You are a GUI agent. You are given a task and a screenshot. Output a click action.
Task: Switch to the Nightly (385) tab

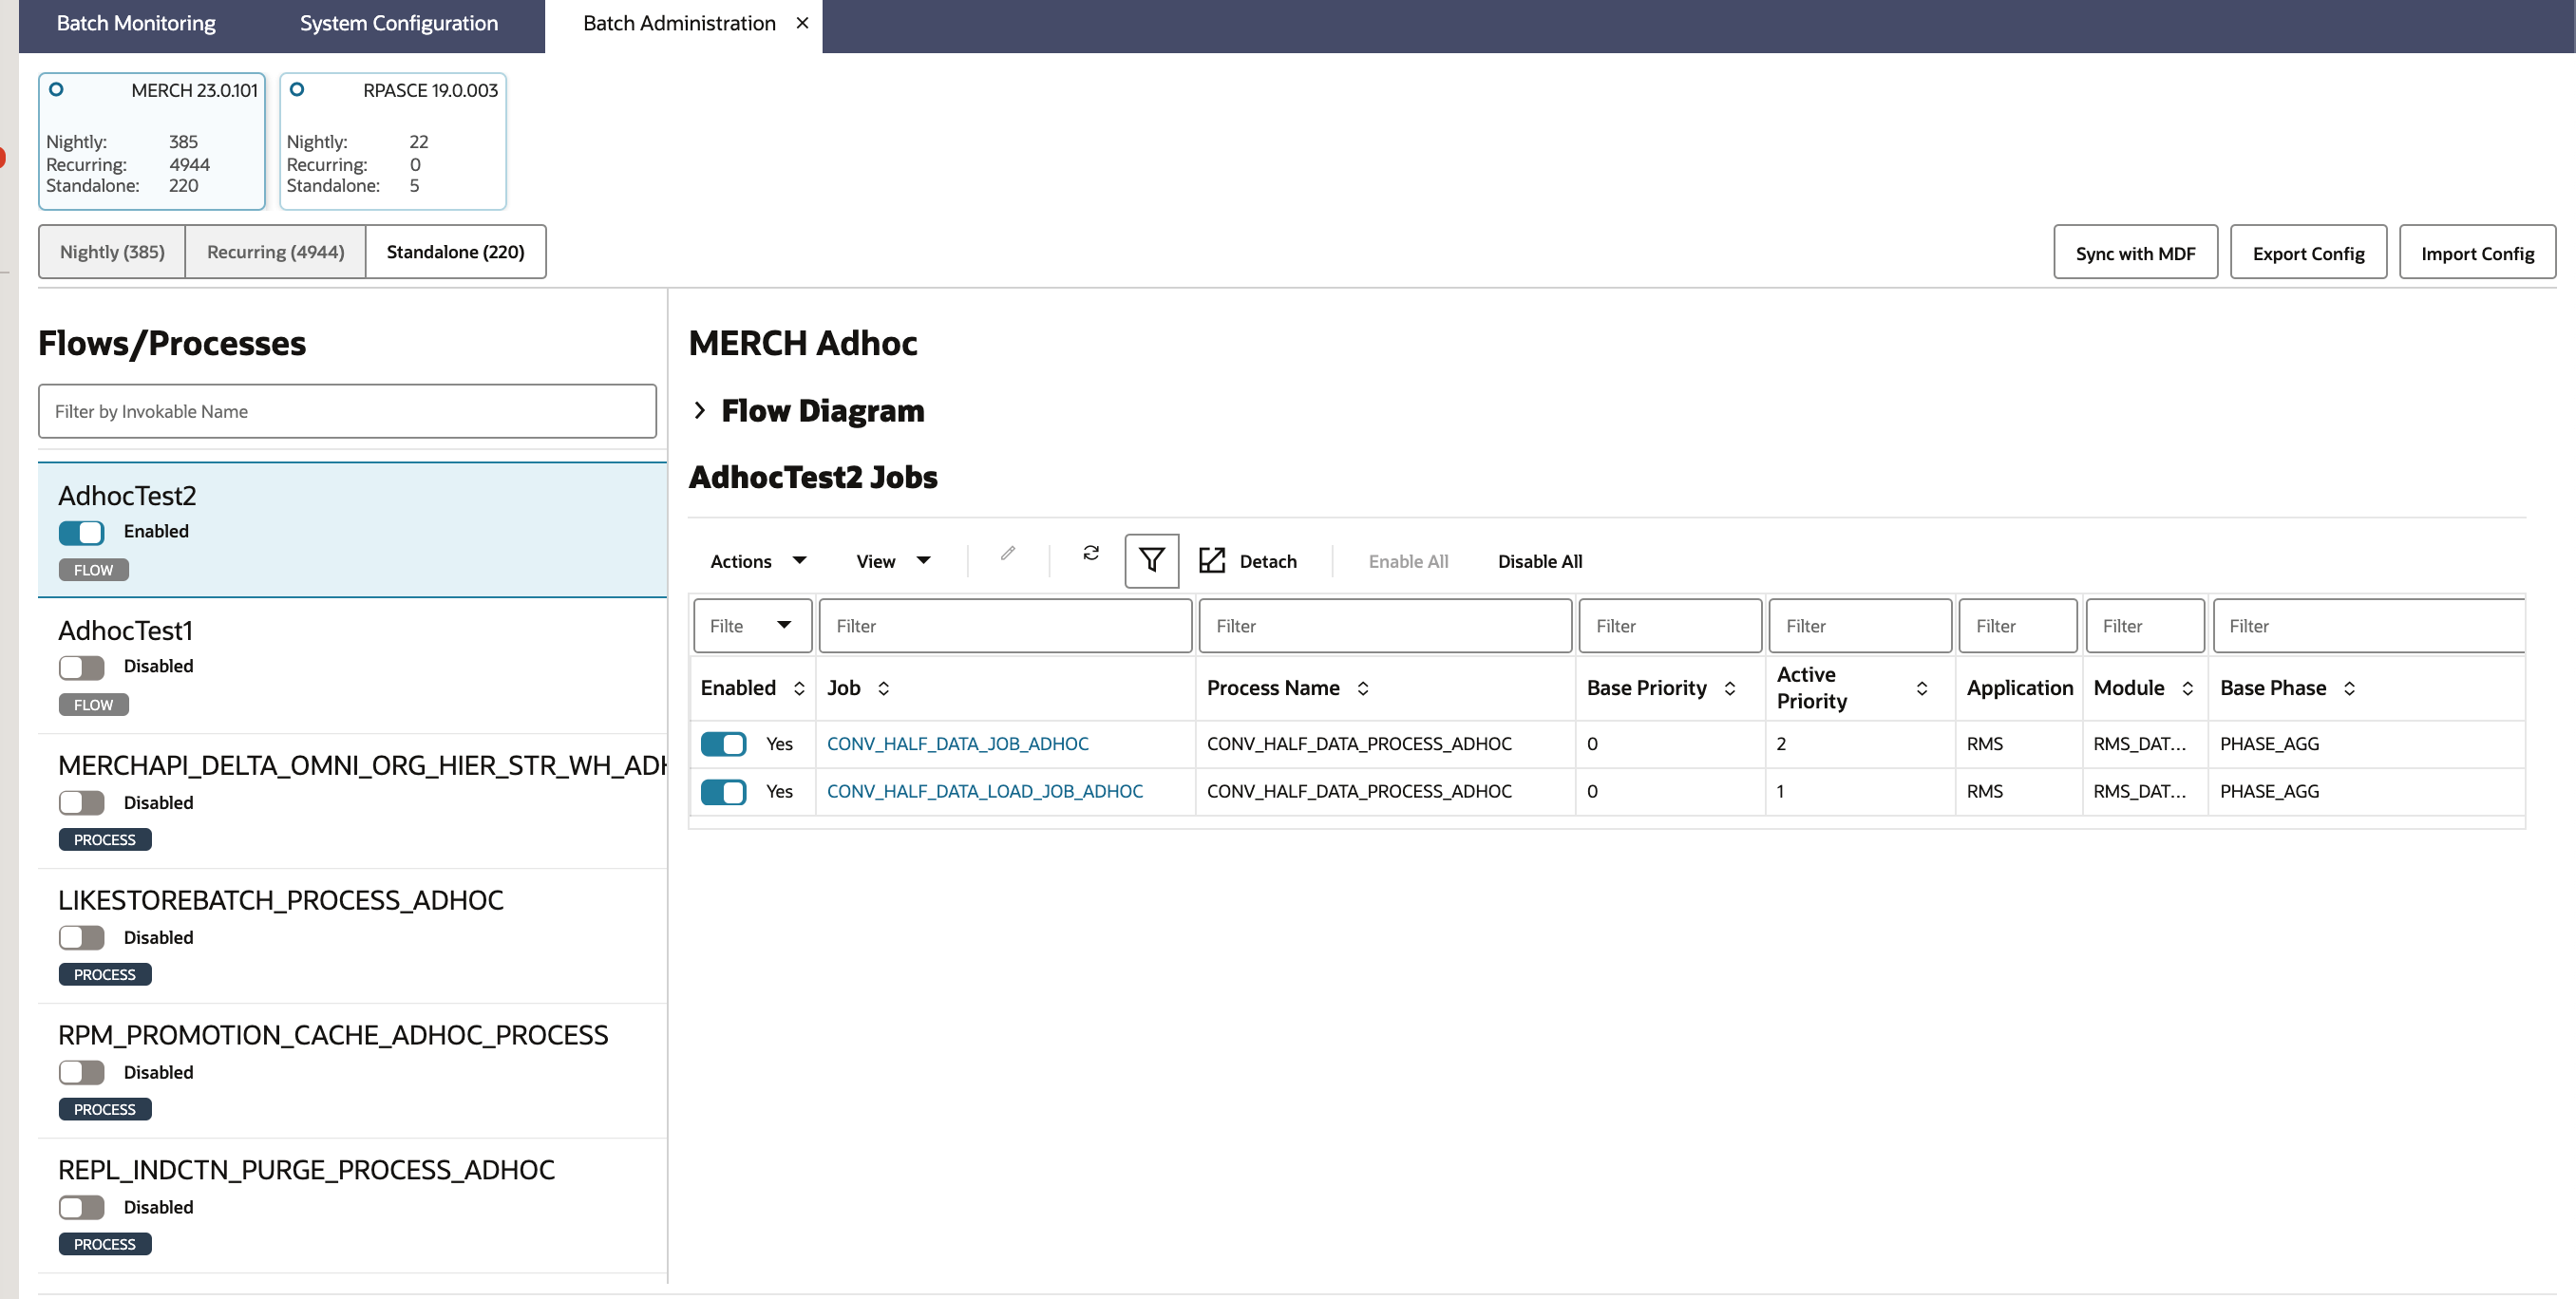click(112, 252)
